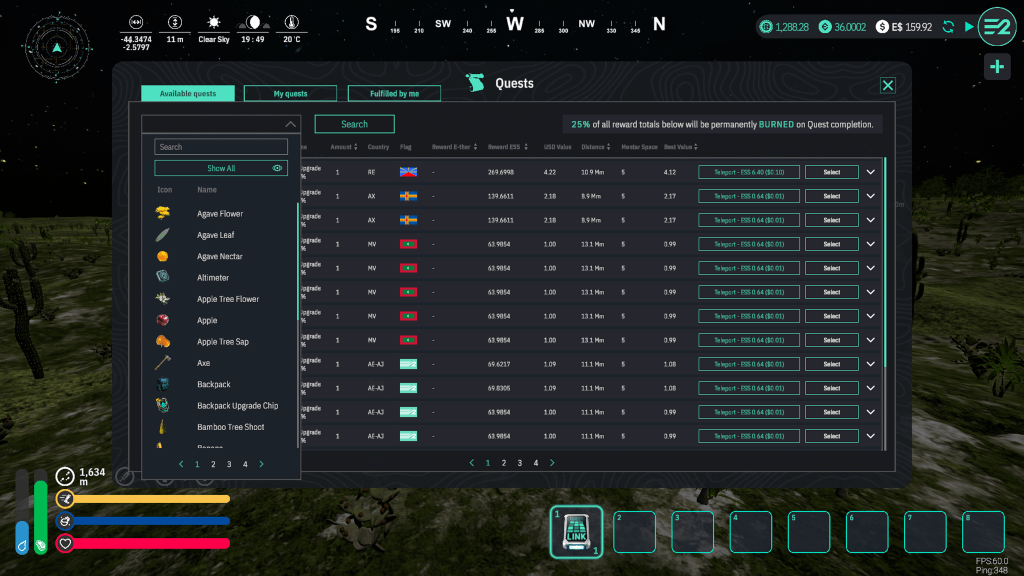
Task: Collapse the item filter dropdown
Action: coord(291,124)
